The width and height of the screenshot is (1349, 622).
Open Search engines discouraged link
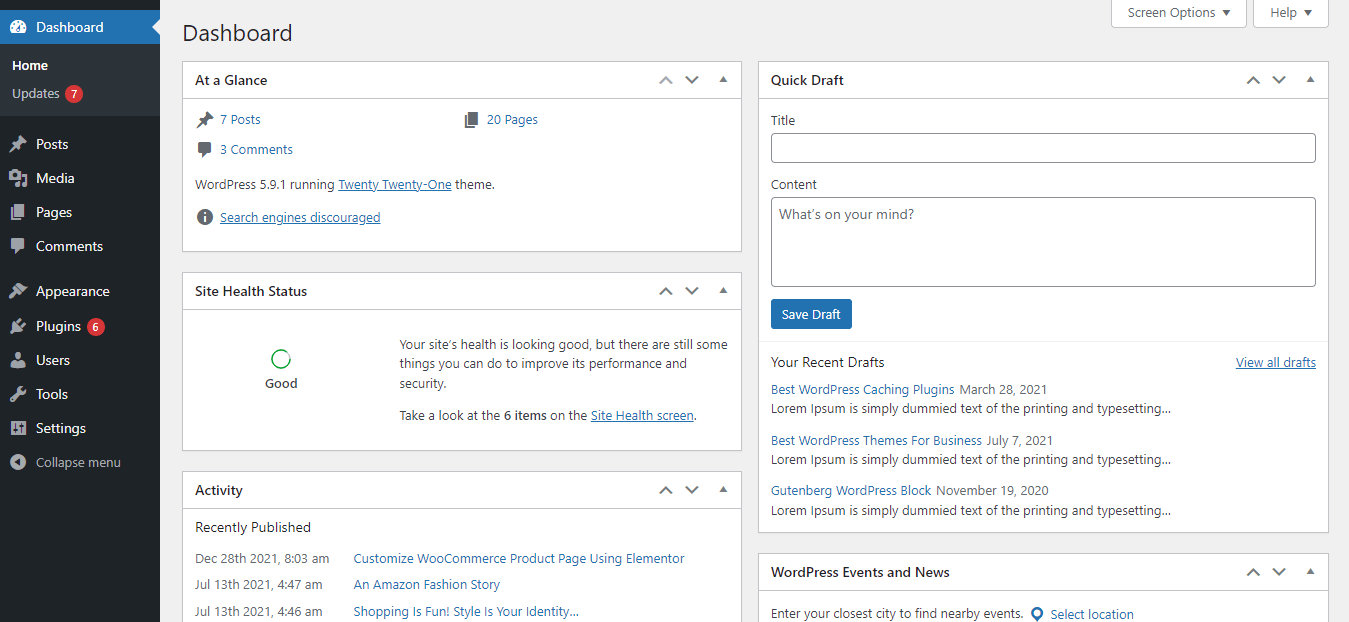pyautogui.click(x=300, y=217)
